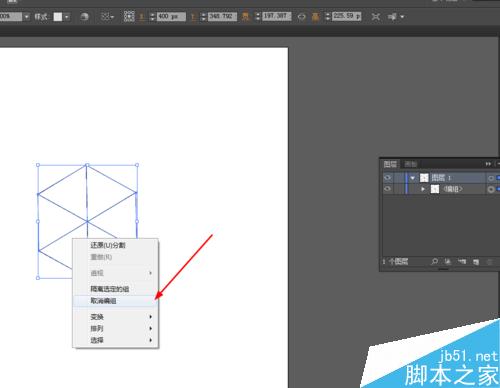Toggle constrain width and height link icon

click(301, 17)
